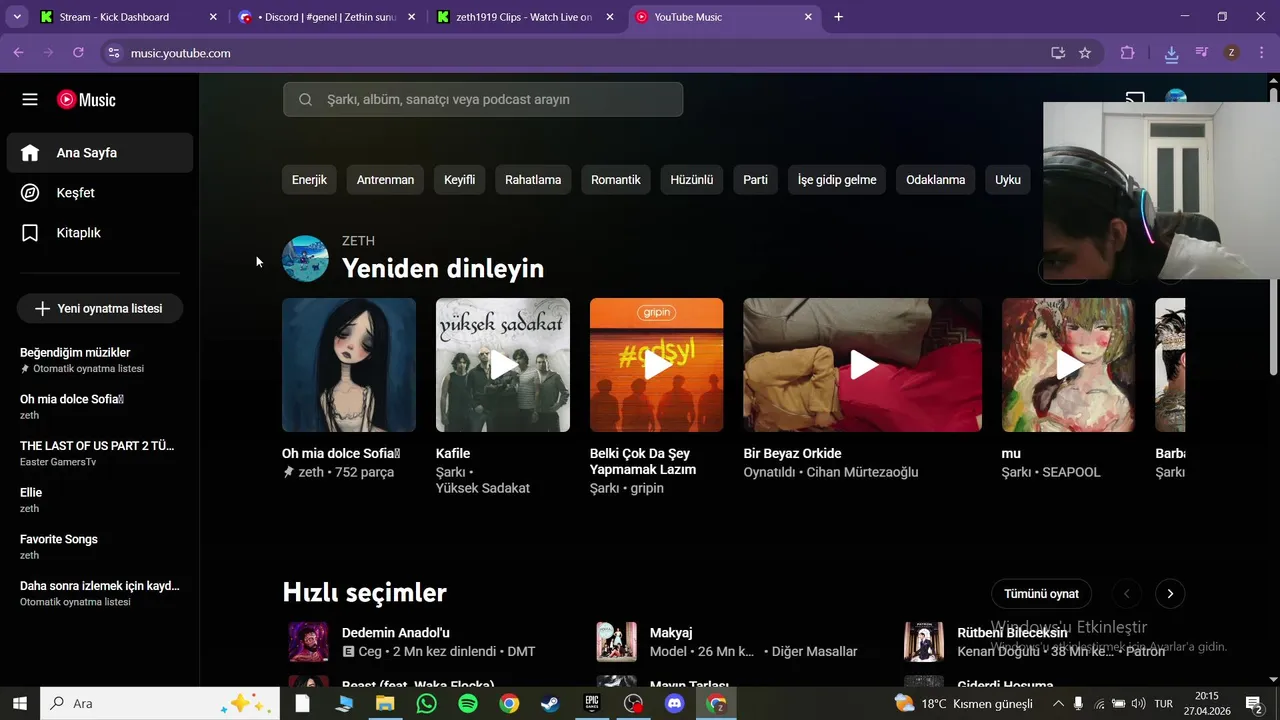
Task: Open WhatsApp from the taskbar
Action: pos(427,704)
